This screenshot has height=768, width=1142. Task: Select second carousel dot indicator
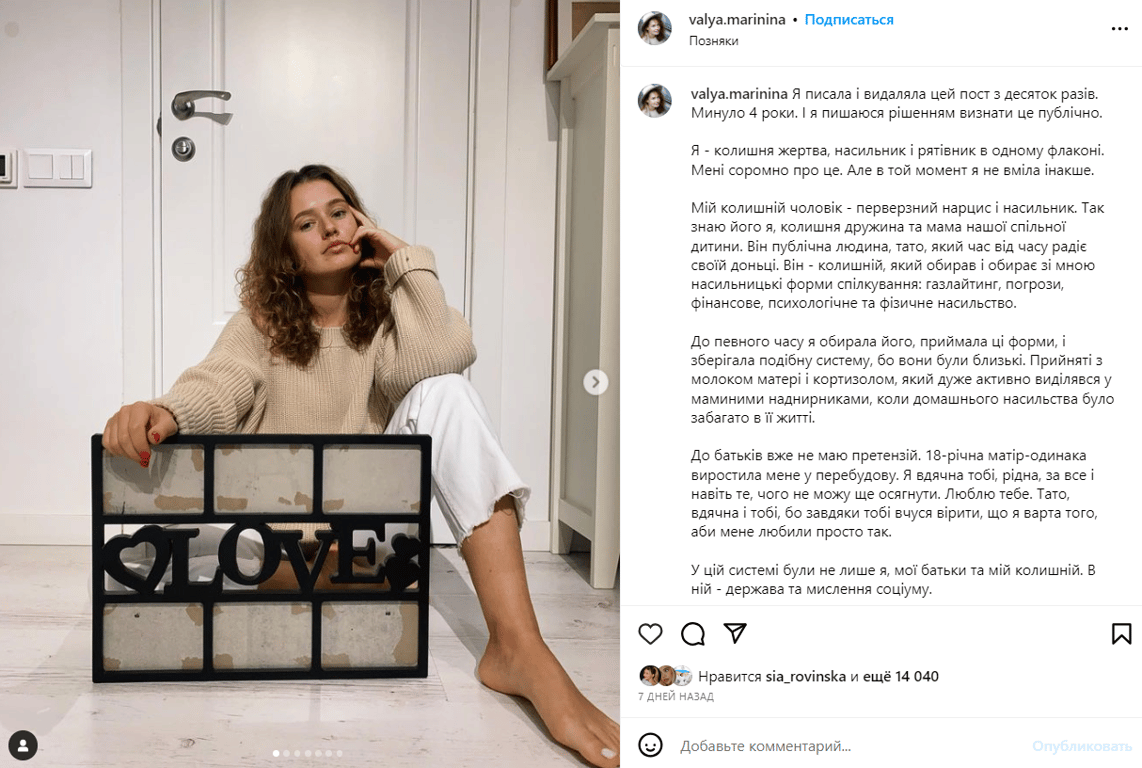(286, 753)
